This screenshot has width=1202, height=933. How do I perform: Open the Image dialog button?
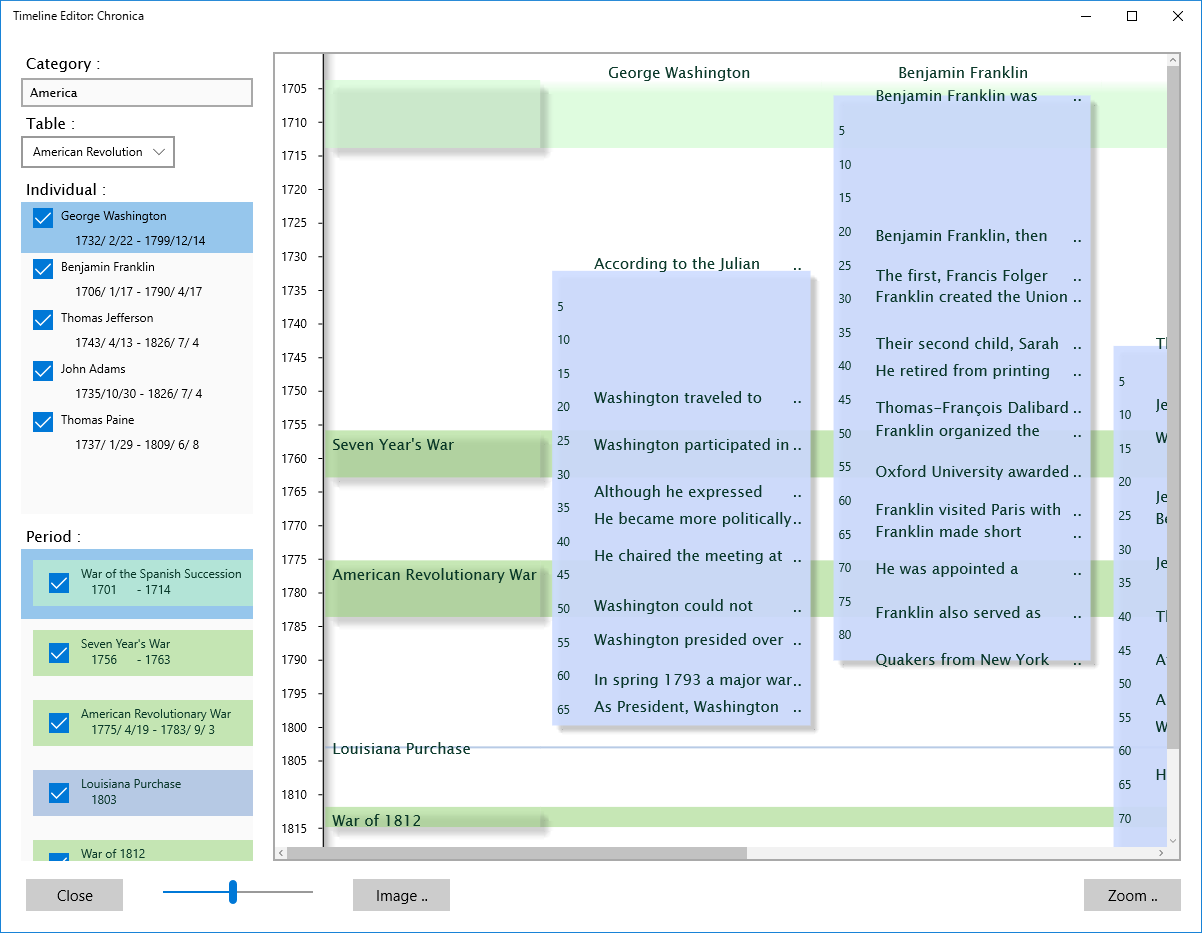point(401,896)
